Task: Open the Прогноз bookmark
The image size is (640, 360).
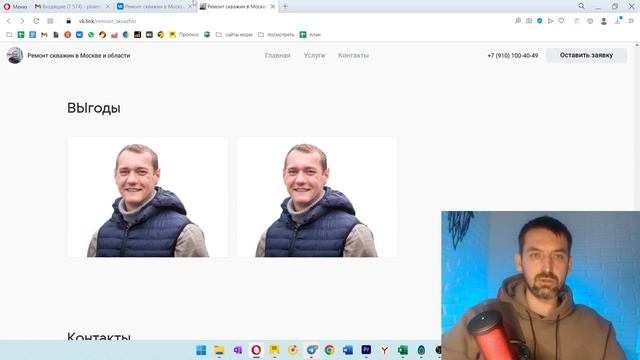Action: coord(184,35)
